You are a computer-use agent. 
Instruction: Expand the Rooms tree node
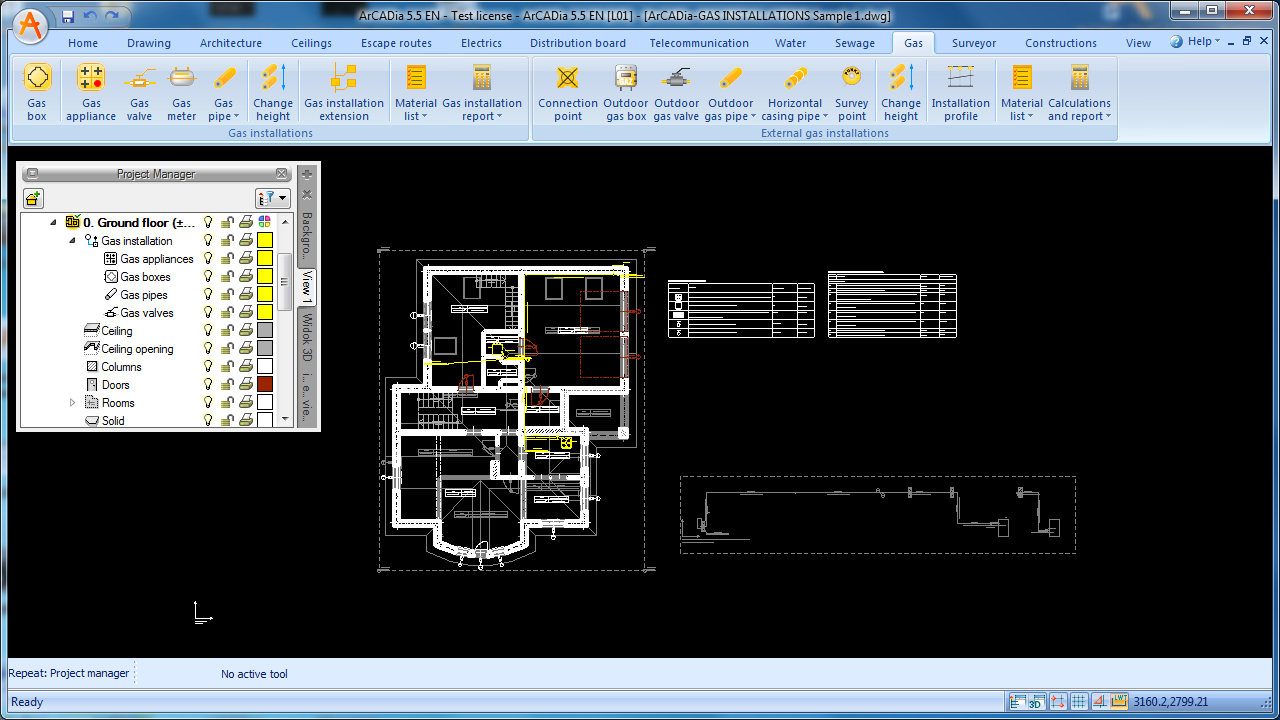pos(72,403)
